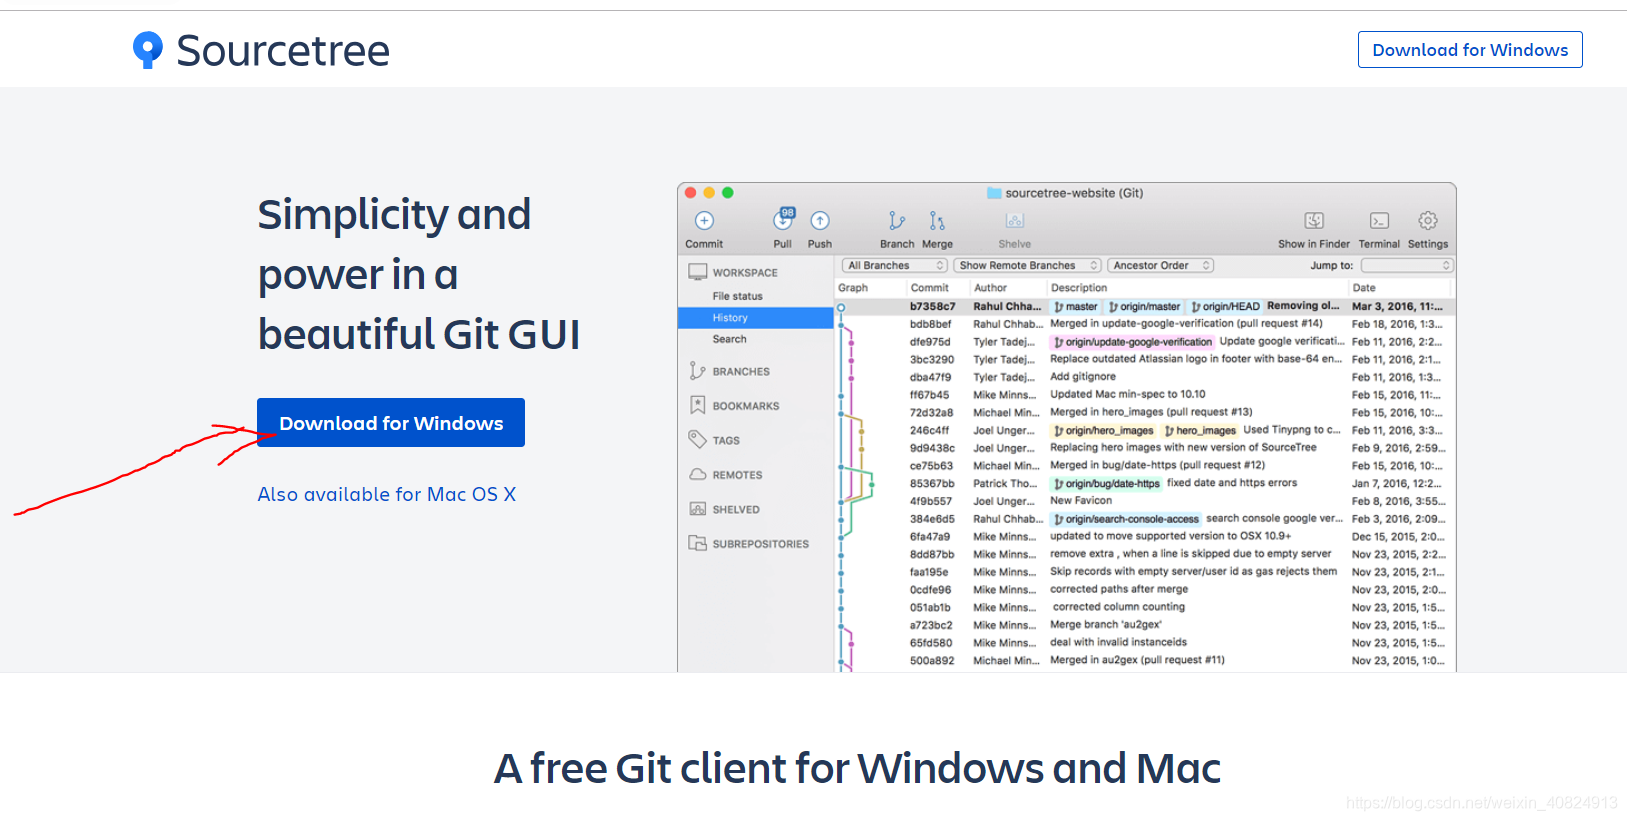Image resolution: width=1627 pixels, height=821 pixels.
Task: Click the Commit toolbar icon
Action: point(704,221)
